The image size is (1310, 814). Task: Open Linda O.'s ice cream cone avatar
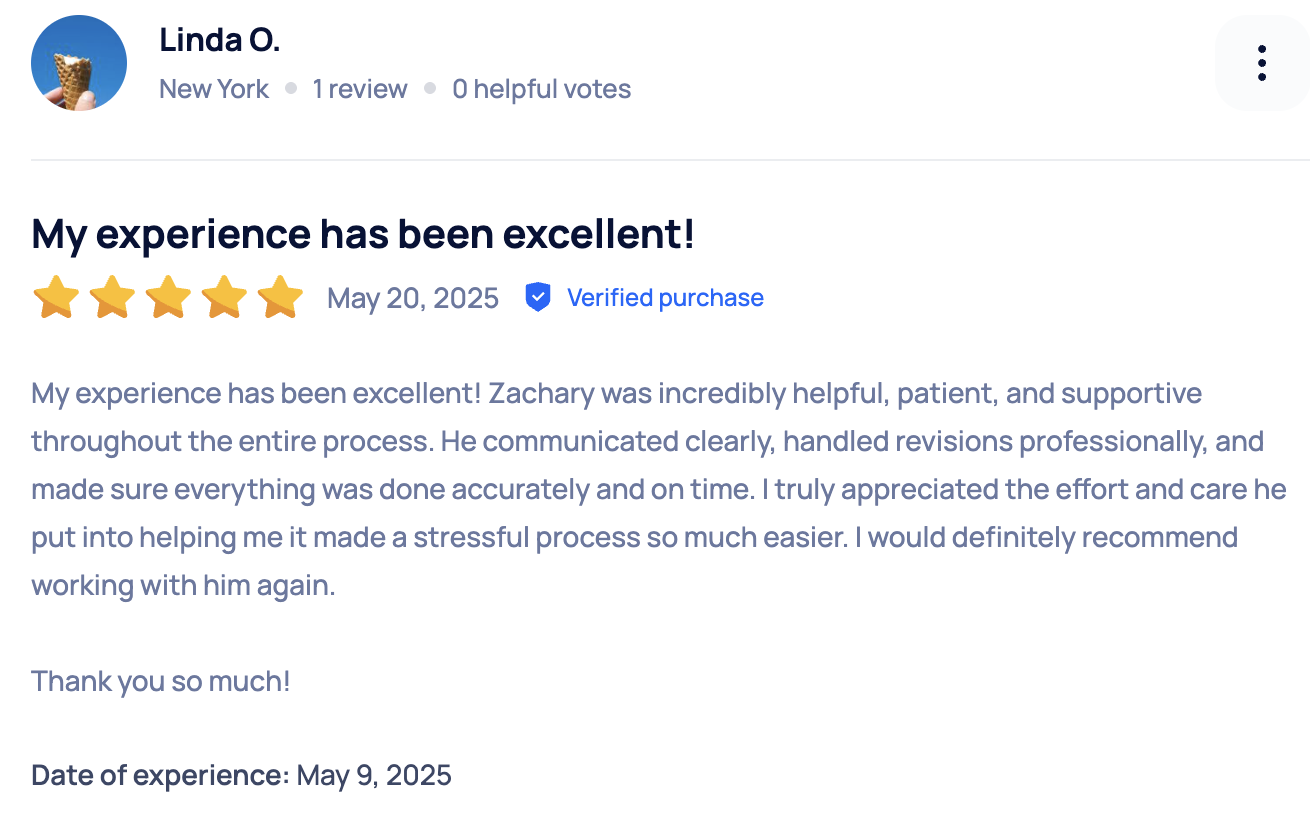79,63
